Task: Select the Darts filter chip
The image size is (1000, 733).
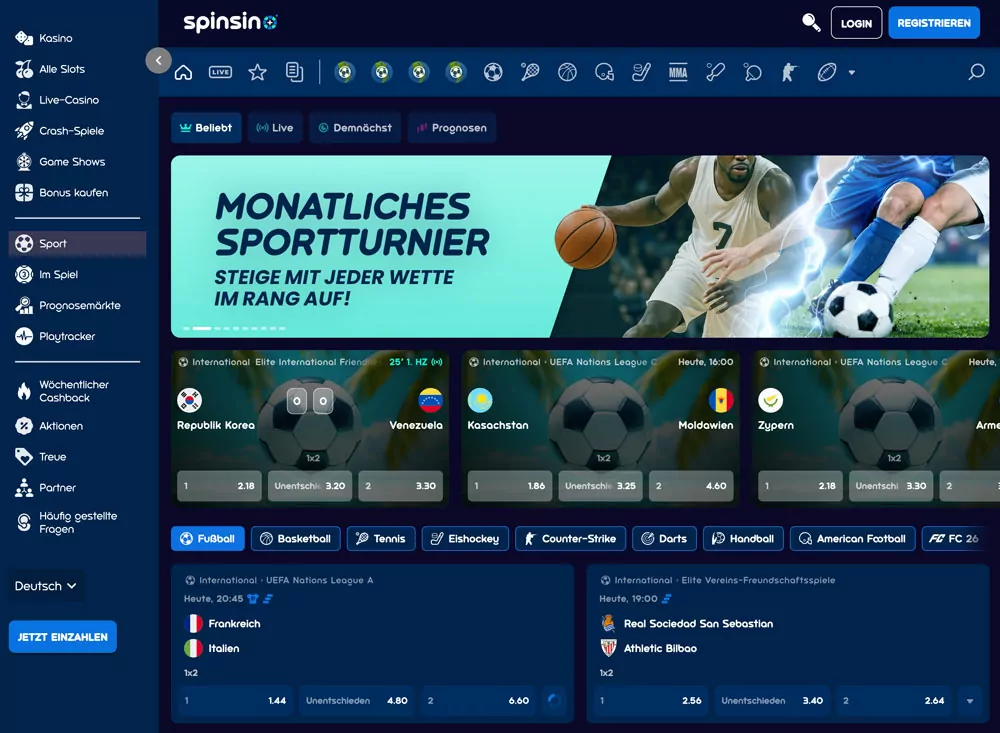Action: pos(664,538)
